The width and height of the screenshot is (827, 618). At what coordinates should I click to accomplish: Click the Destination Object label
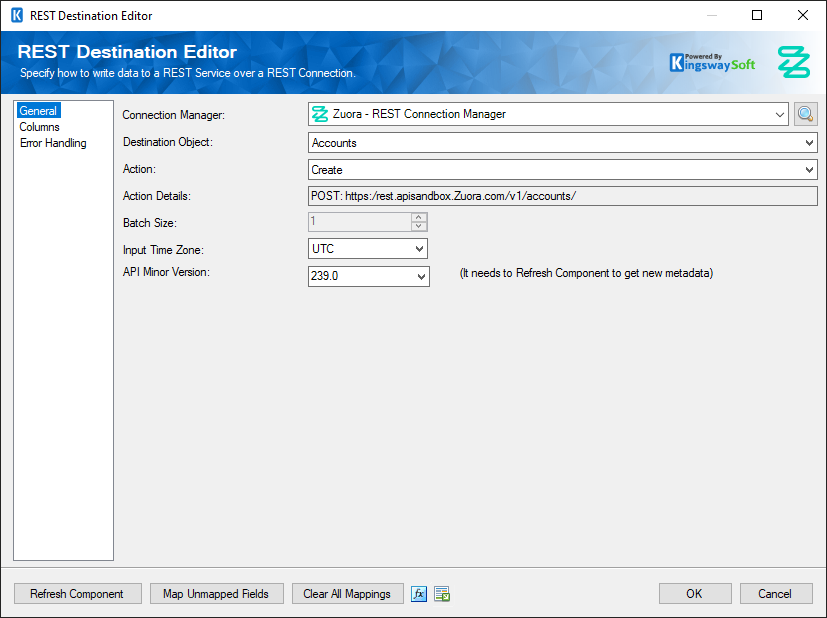tap(168, 142)
